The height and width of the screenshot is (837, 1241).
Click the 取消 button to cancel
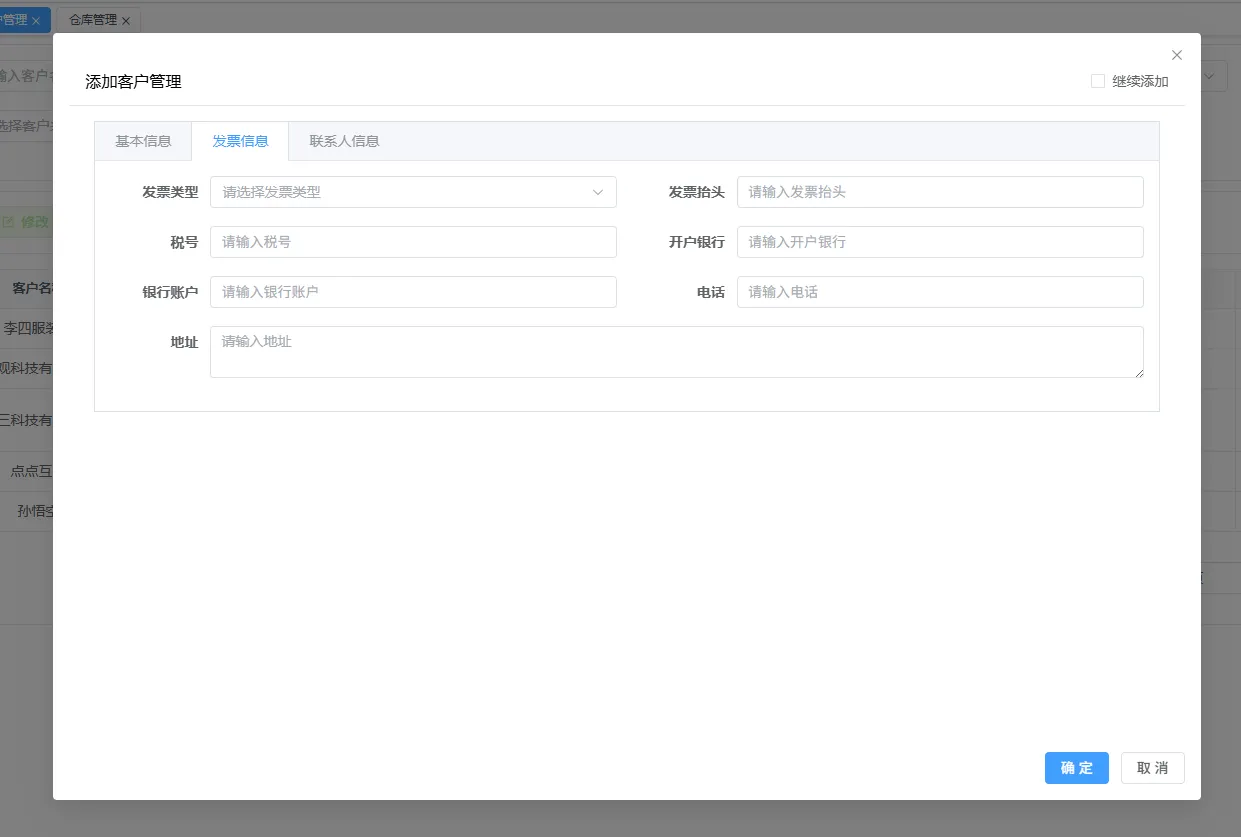[1152, 768]
